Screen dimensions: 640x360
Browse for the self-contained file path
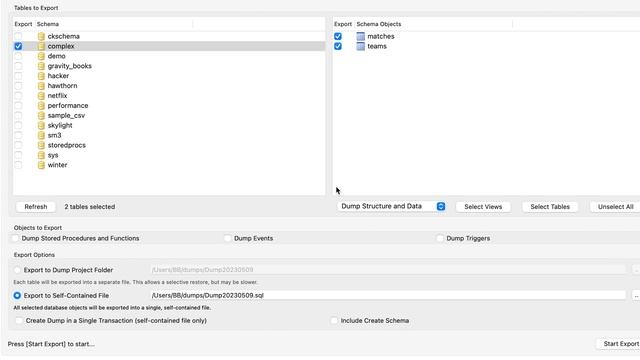pyautogui.click(x=636, y=295)
